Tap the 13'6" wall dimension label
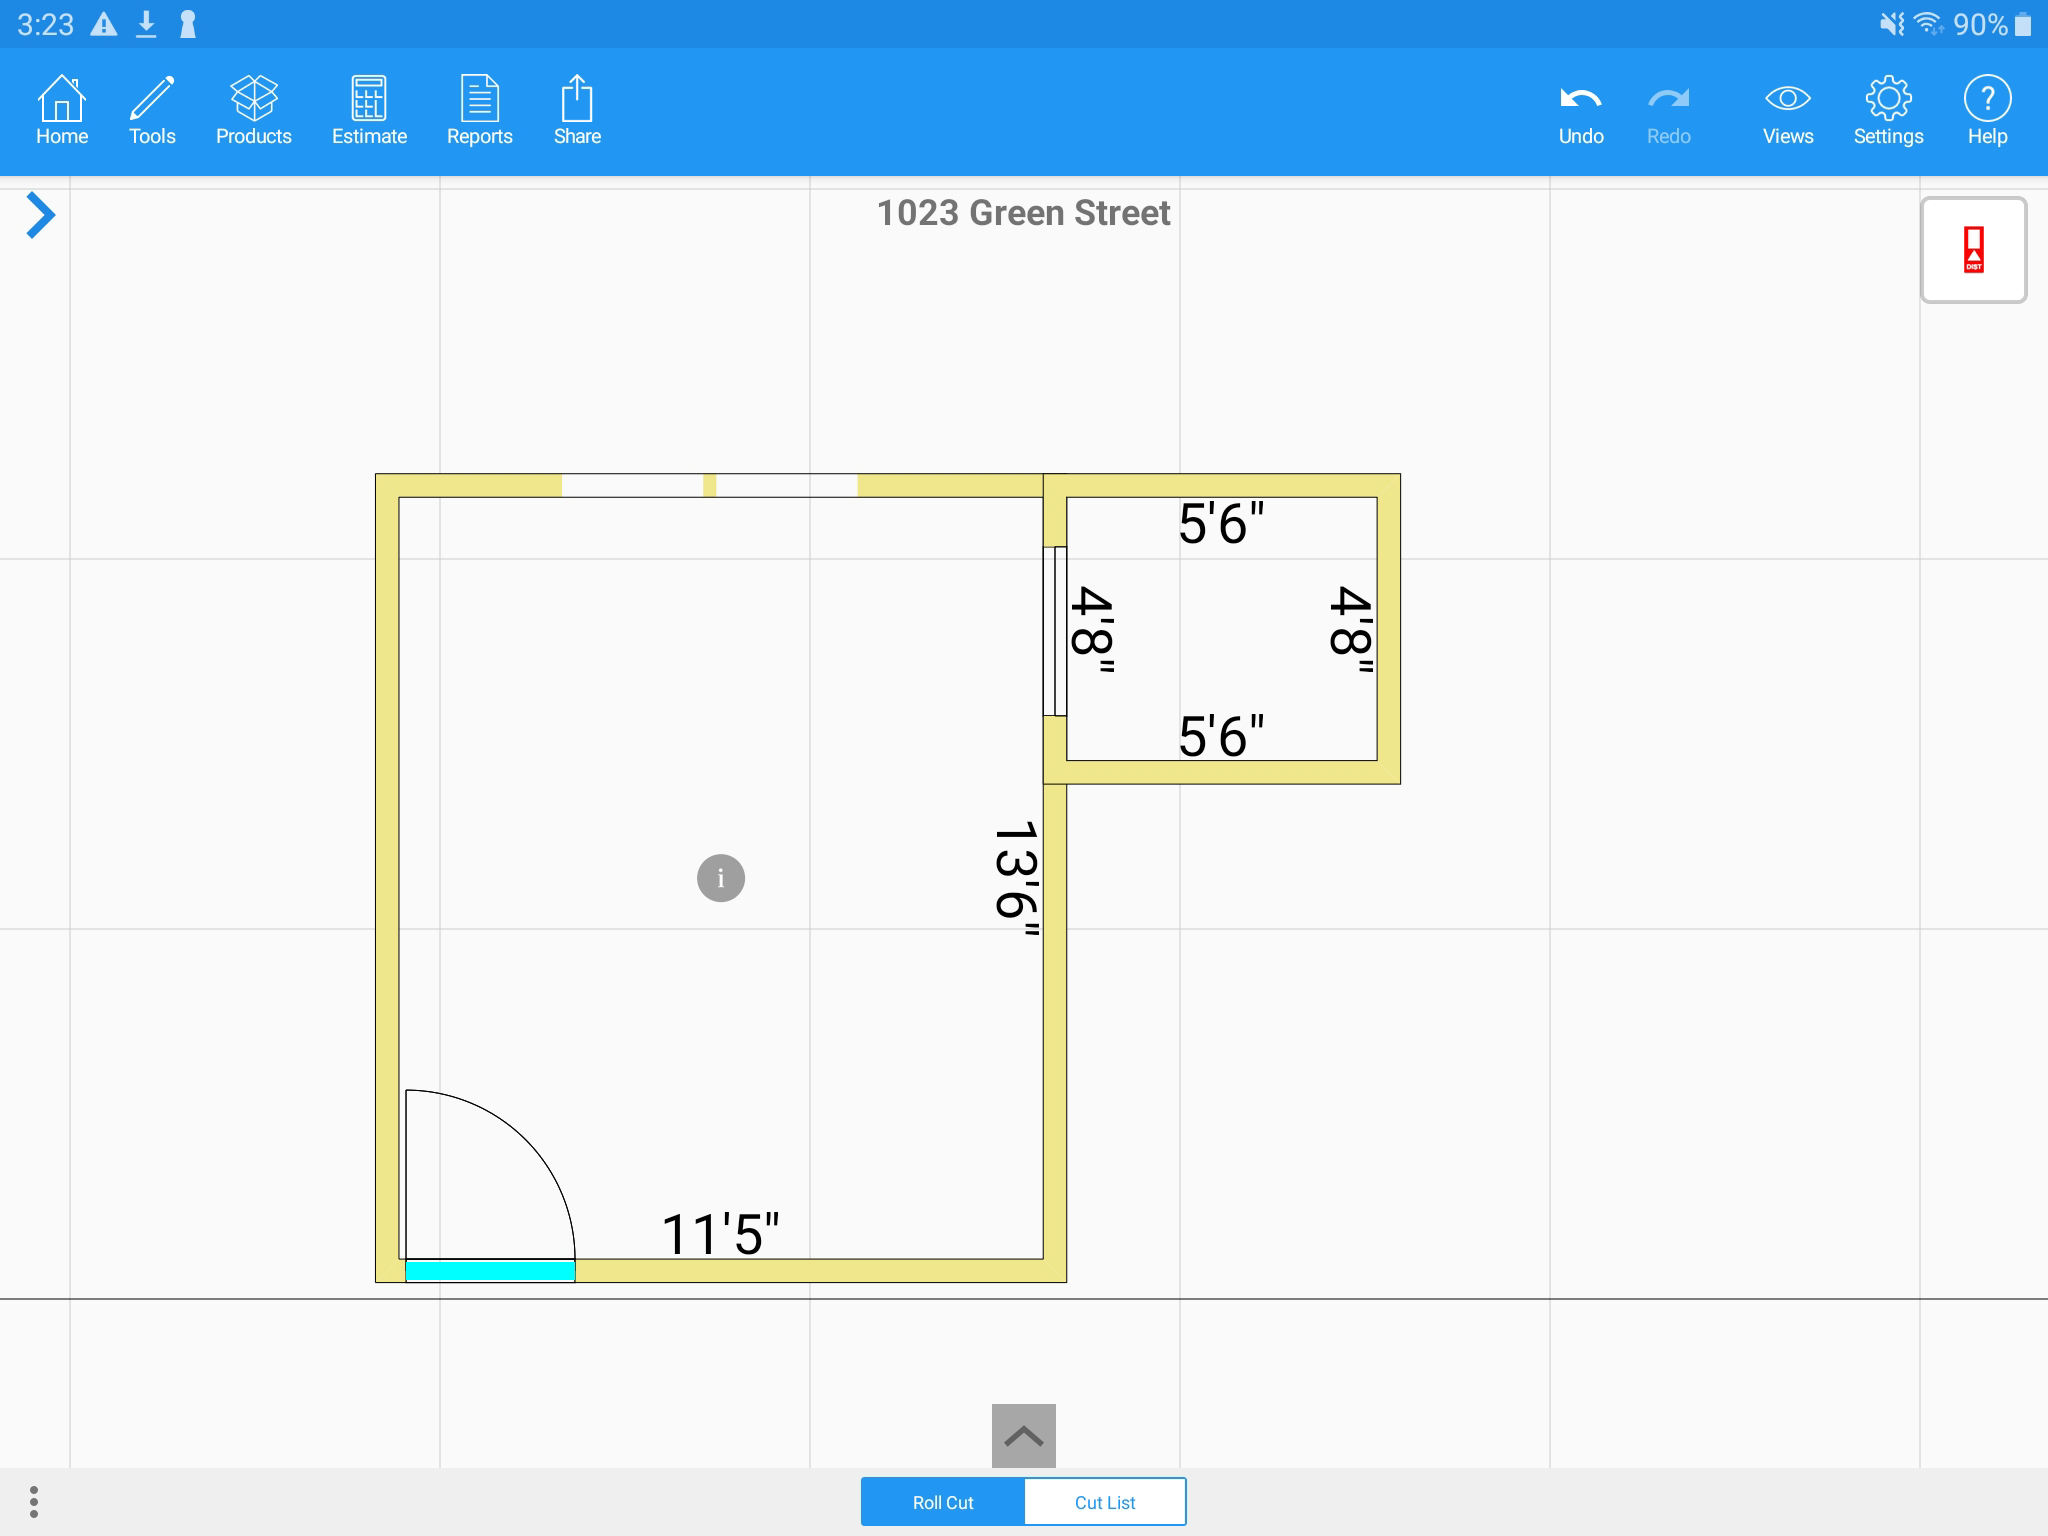 click(x=1016, y=878)
